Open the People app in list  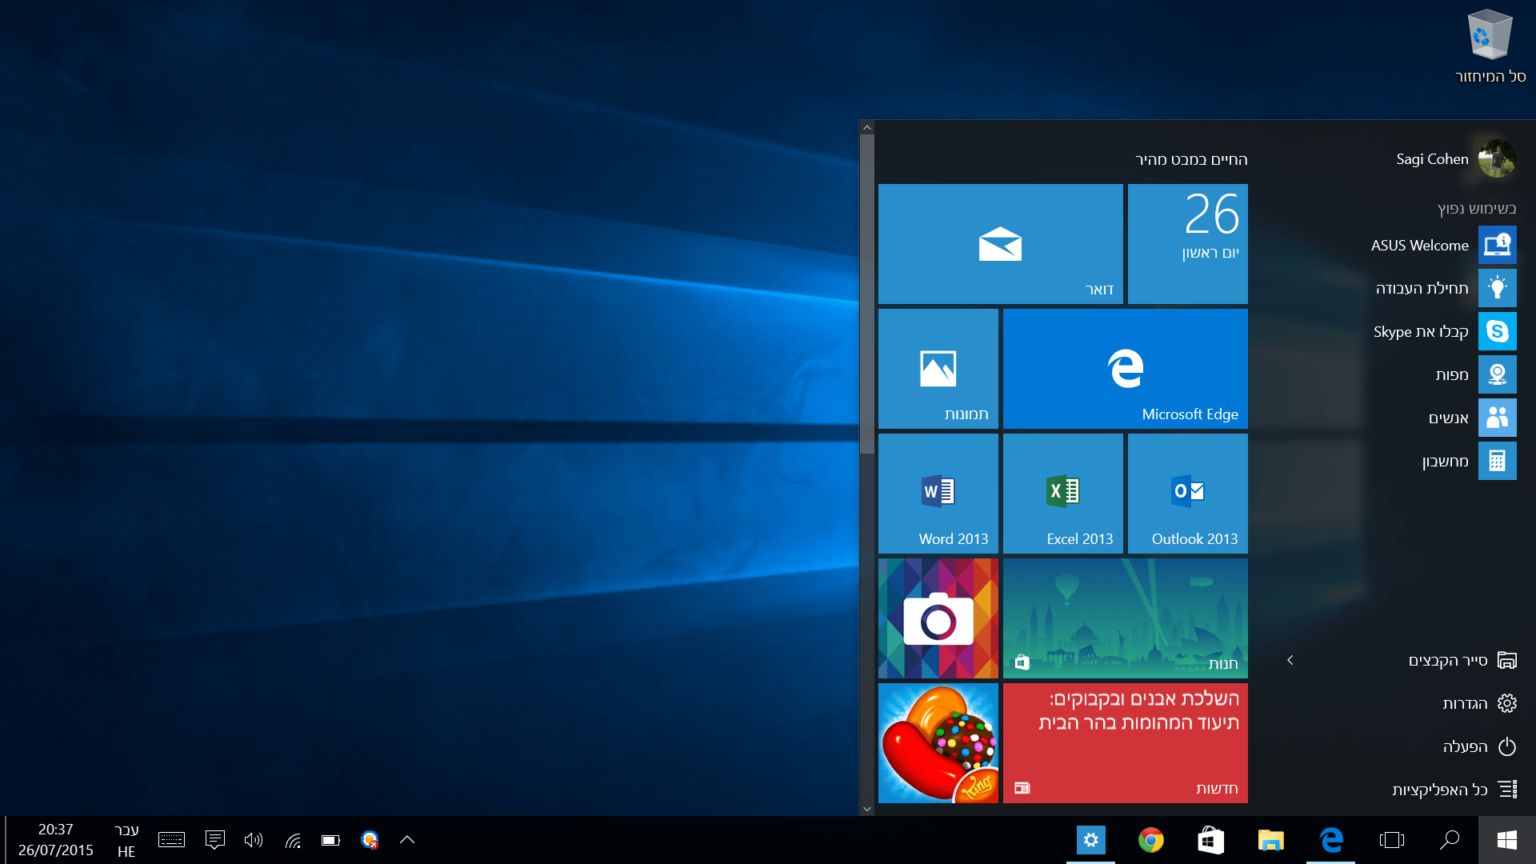[x=1470, y=418]
